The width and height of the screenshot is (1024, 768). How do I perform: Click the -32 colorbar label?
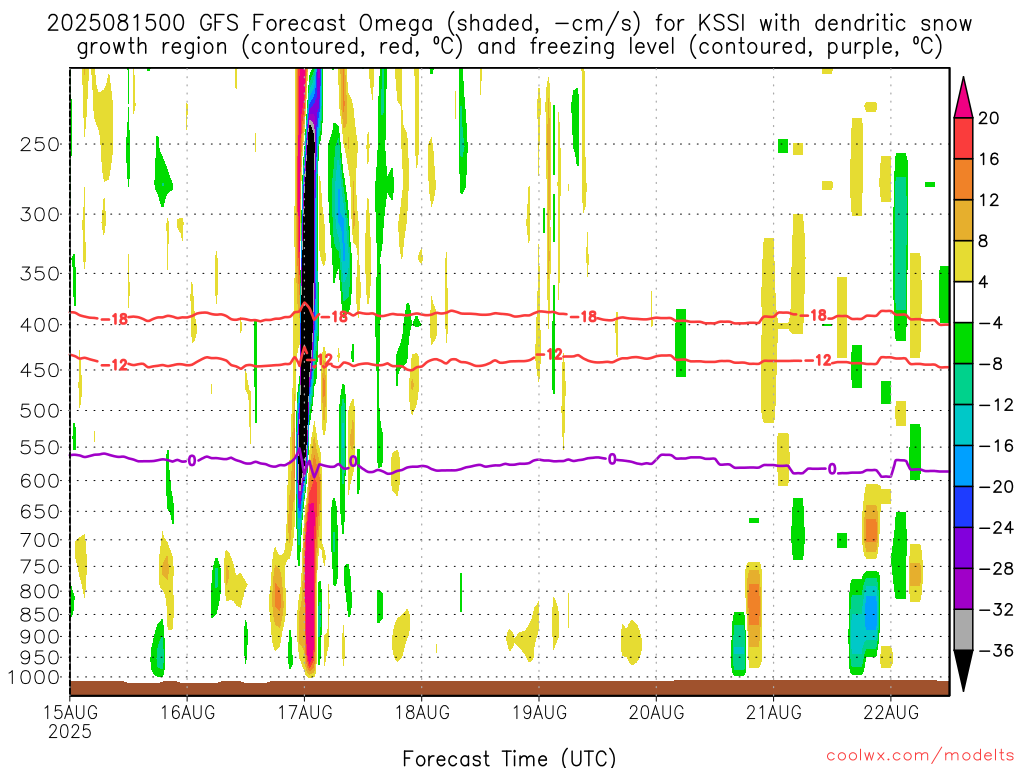[996, 610]
